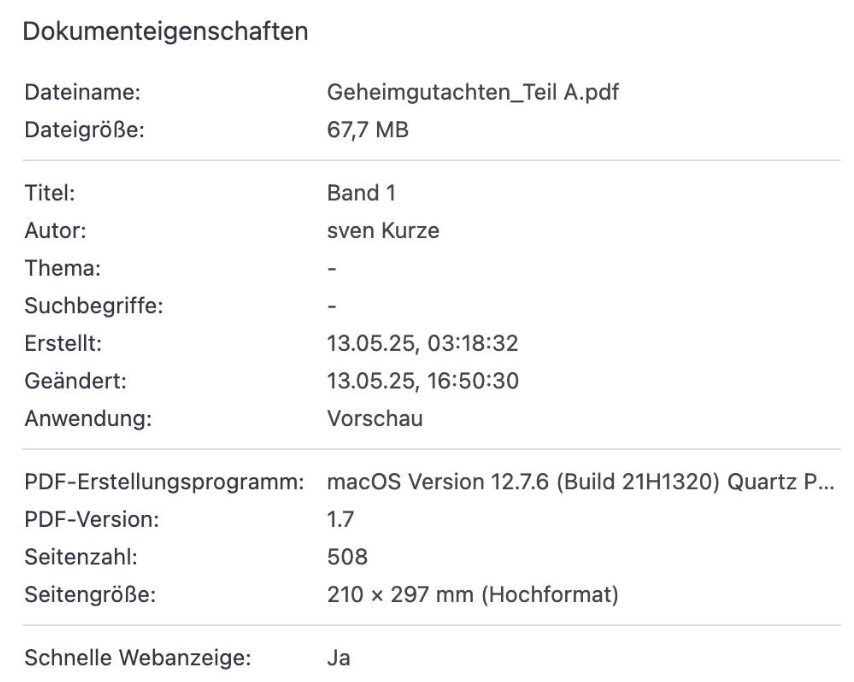This screenshot has height=682, width=854.
Task: Click the Seitengröße: label
Action: click(x=90, y=594)
